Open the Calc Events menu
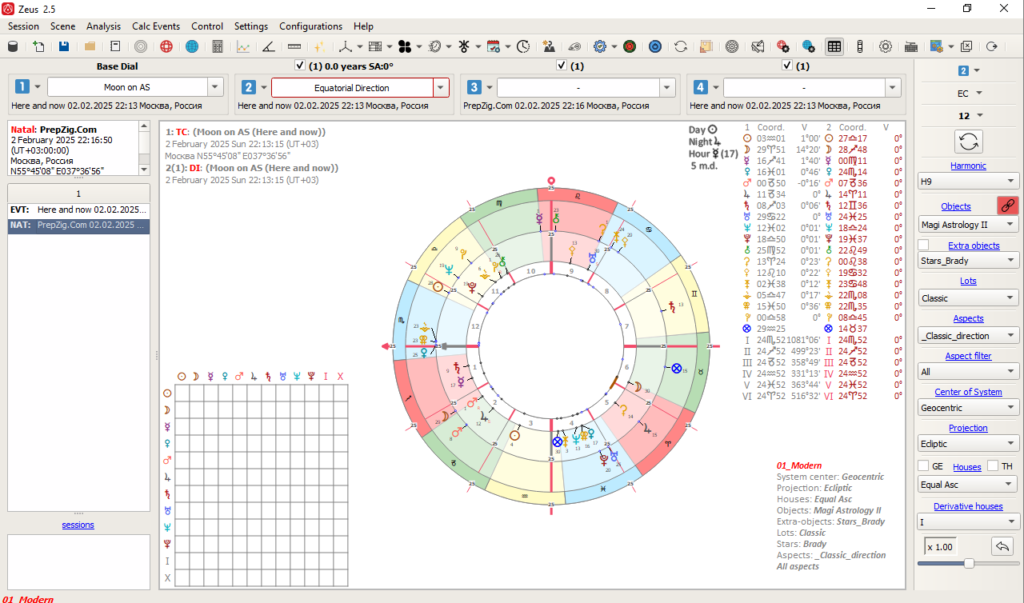 click(156, 26)
